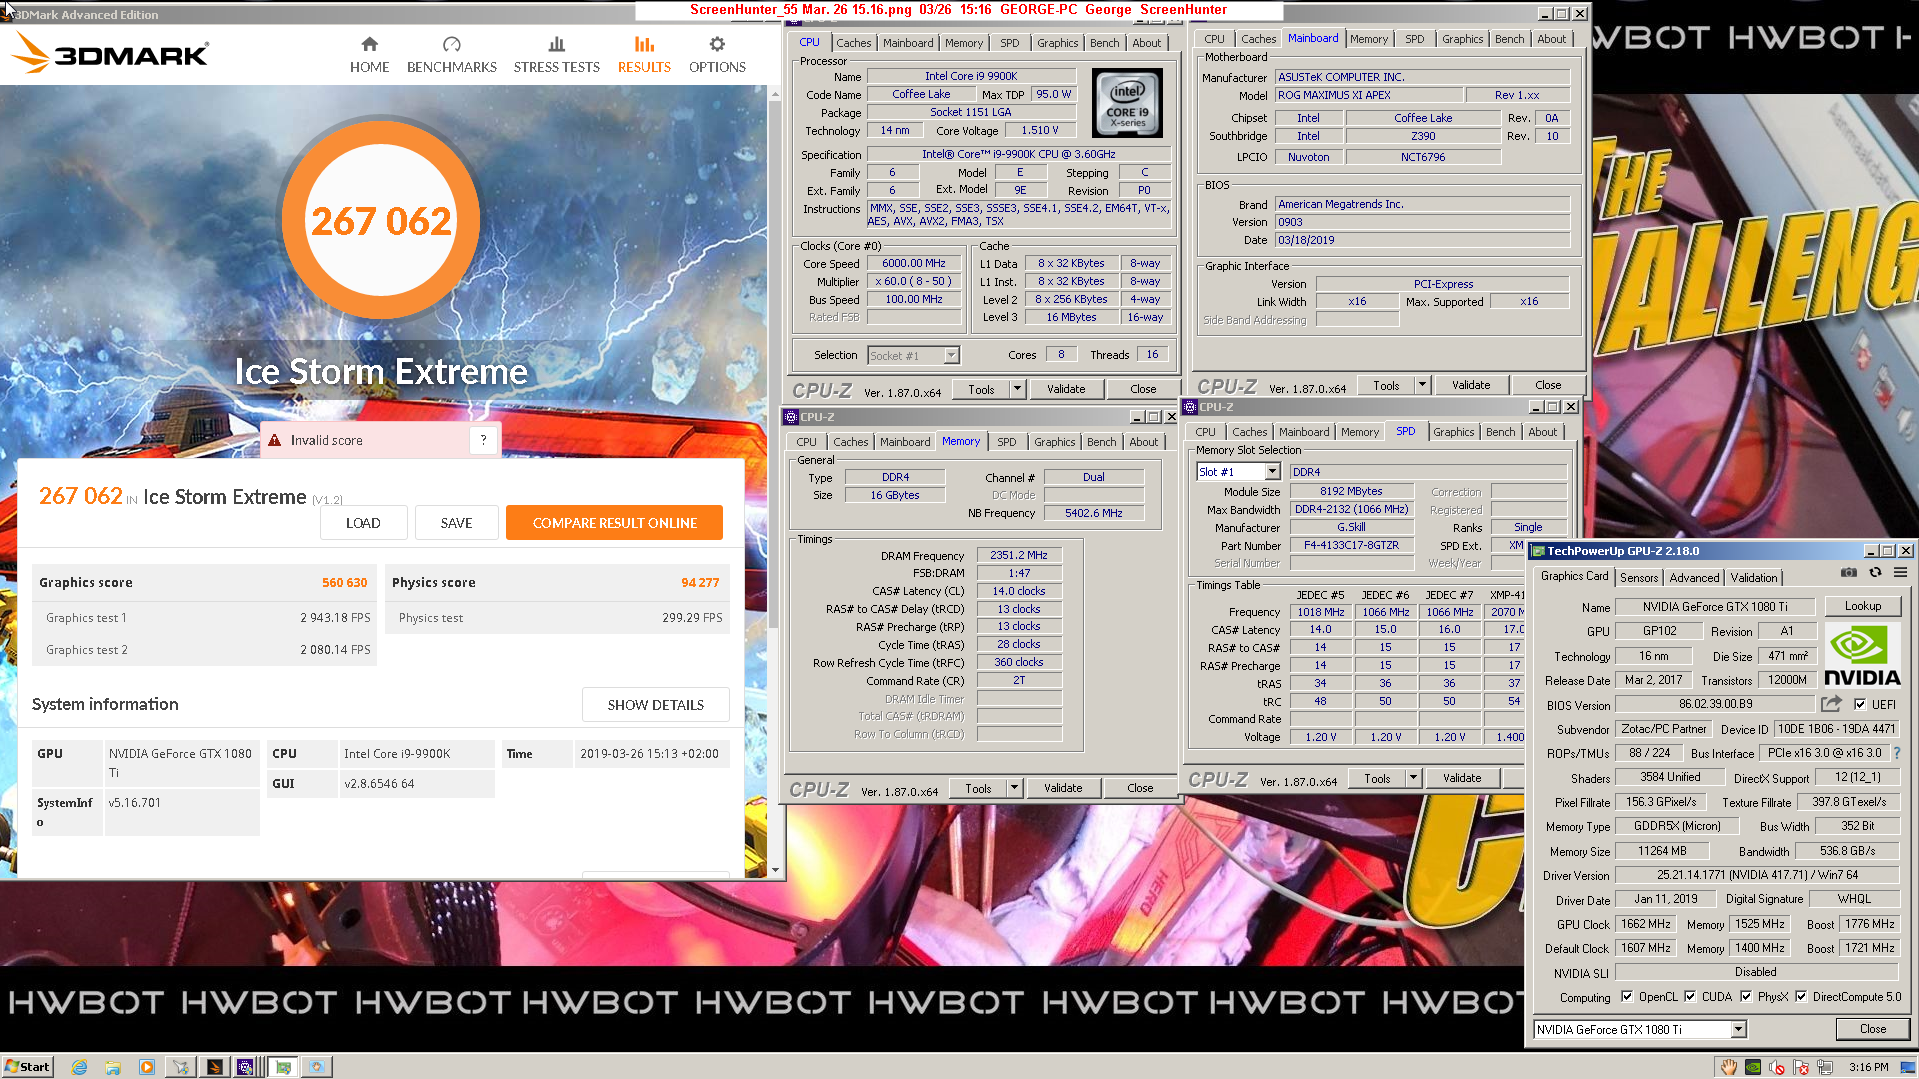Click Validate in the Memory CPU-Z window
This screenshot has width=1919, height=1079.
point(1063,788)
